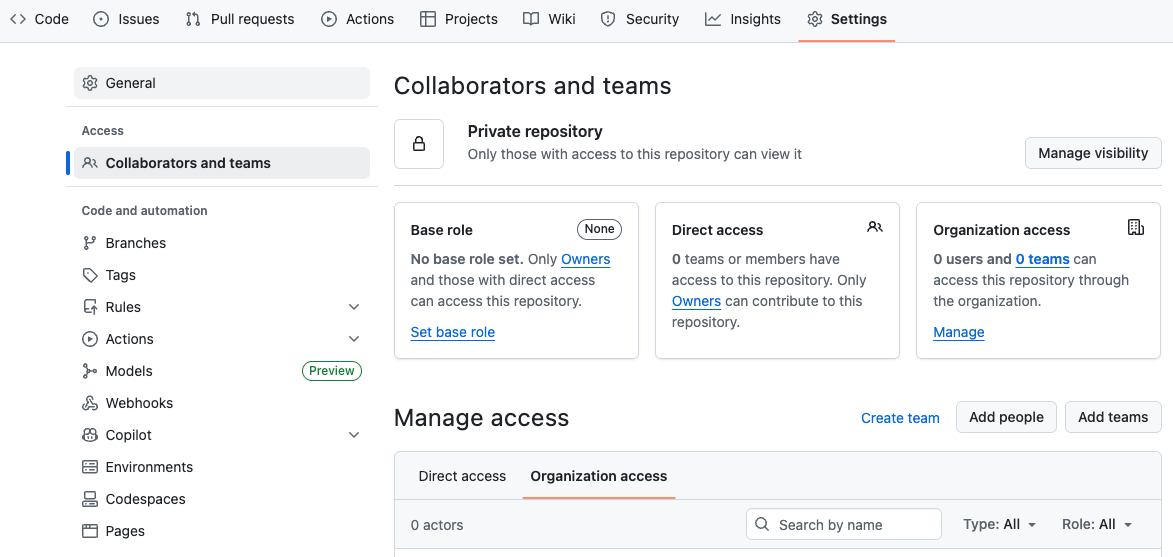Click the Create team link
Image resolution: width=1173 pixels, height=557 pixels.
click(x=900, y=418)
